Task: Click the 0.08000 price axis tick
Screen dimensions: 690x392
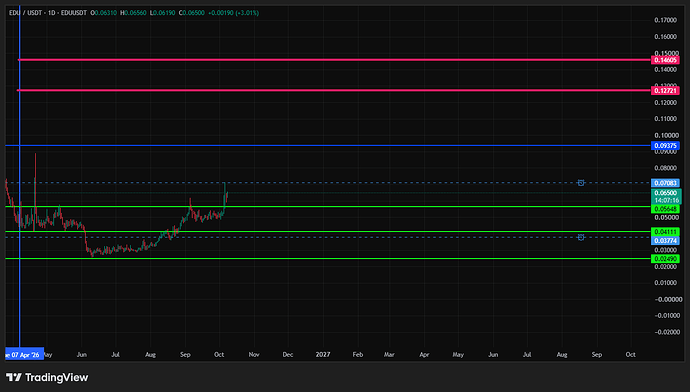Action: (x=665, y=168)
